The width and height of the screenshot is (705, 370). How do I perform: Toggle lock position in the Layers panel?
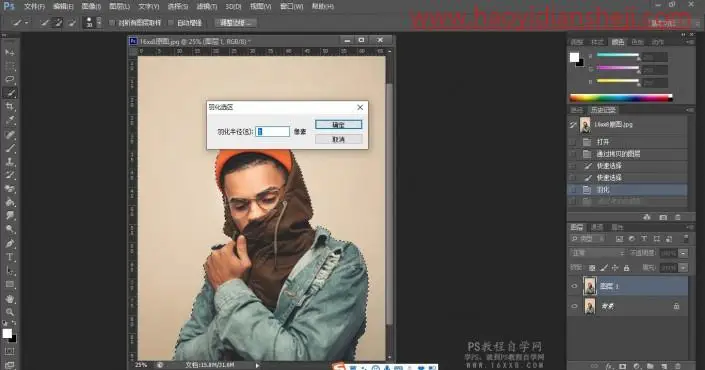[615, 268]
